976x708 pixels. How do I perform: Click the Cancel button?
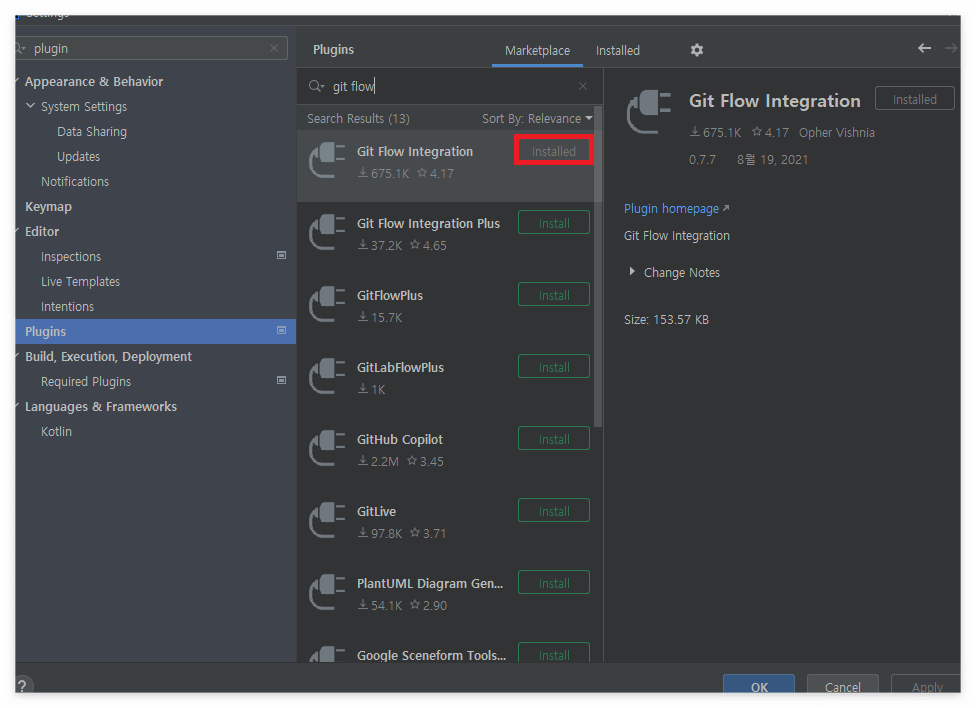[842, 686]
